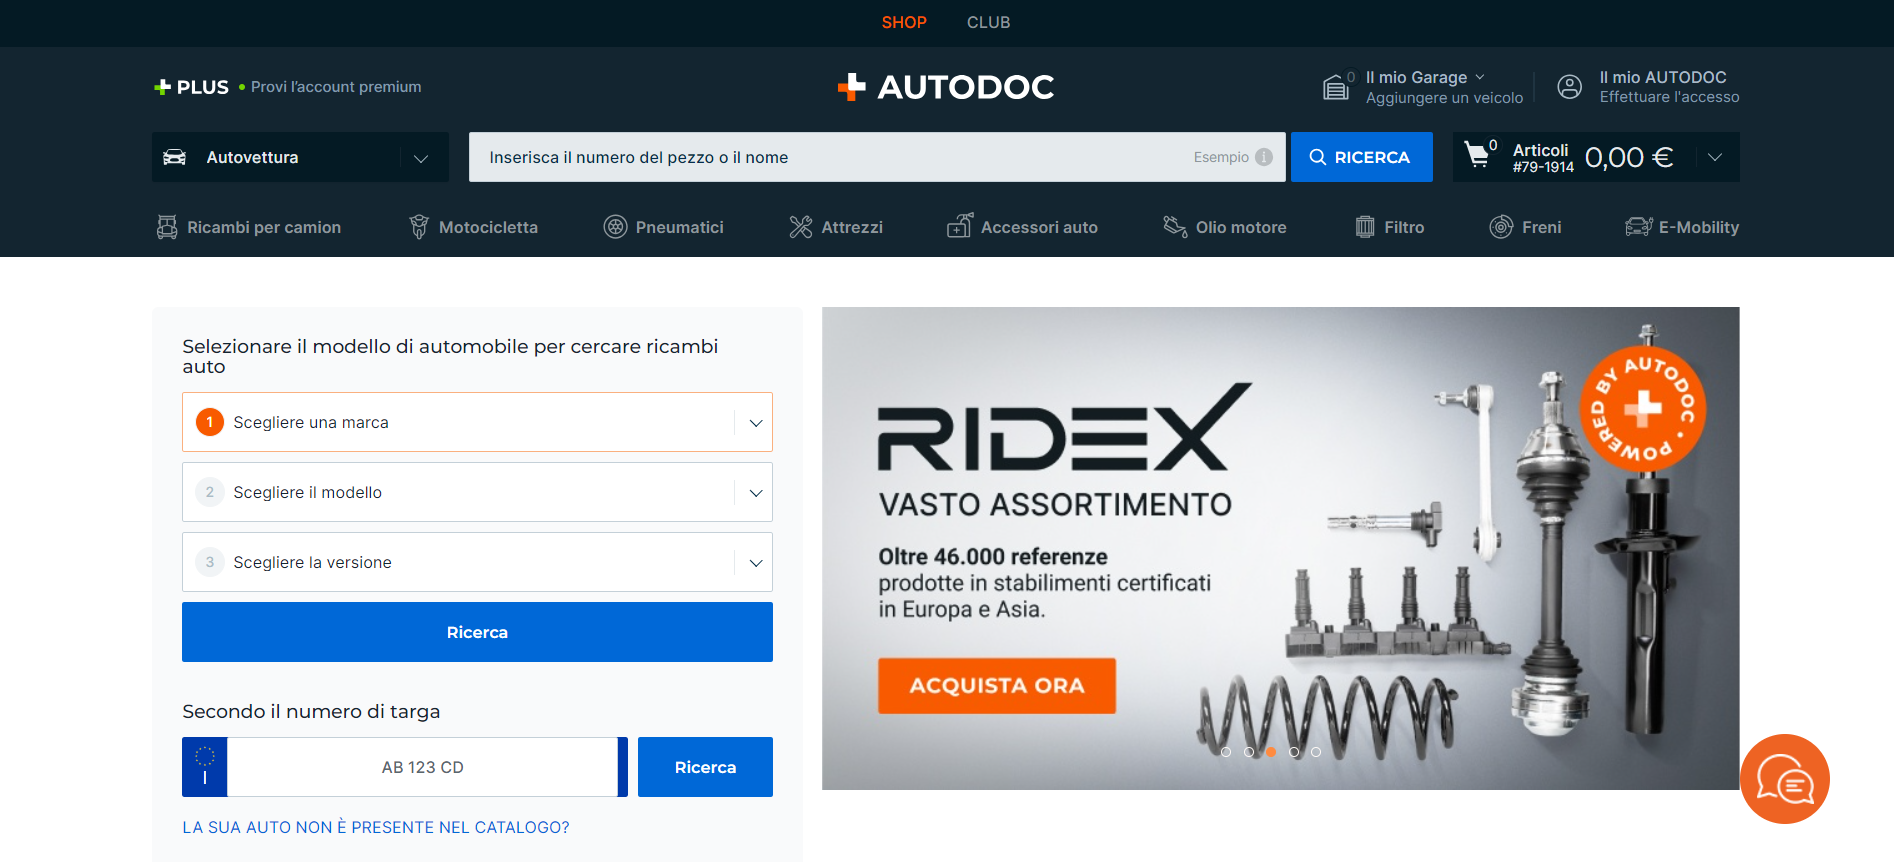1894x862 pixels.
Task: Open the Scegliere il modello dropdown
Action: coord(477,492)
